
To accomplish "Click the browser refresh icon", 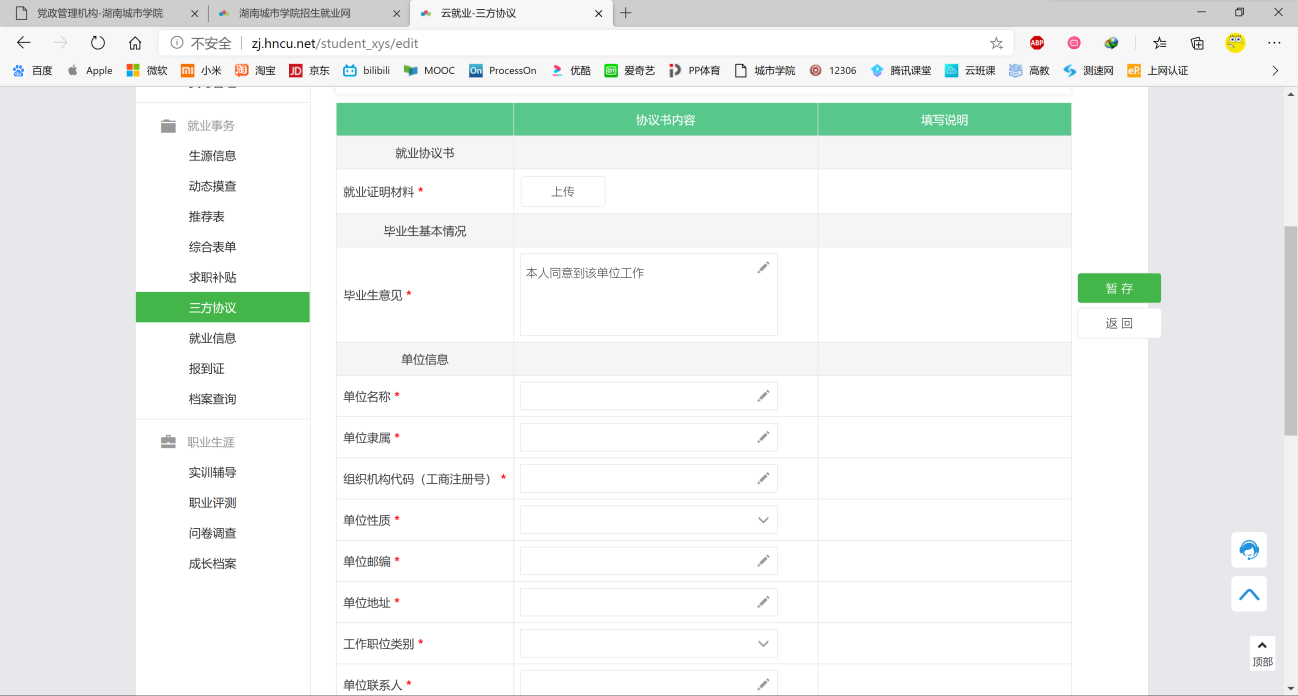I will coord(97,43).
